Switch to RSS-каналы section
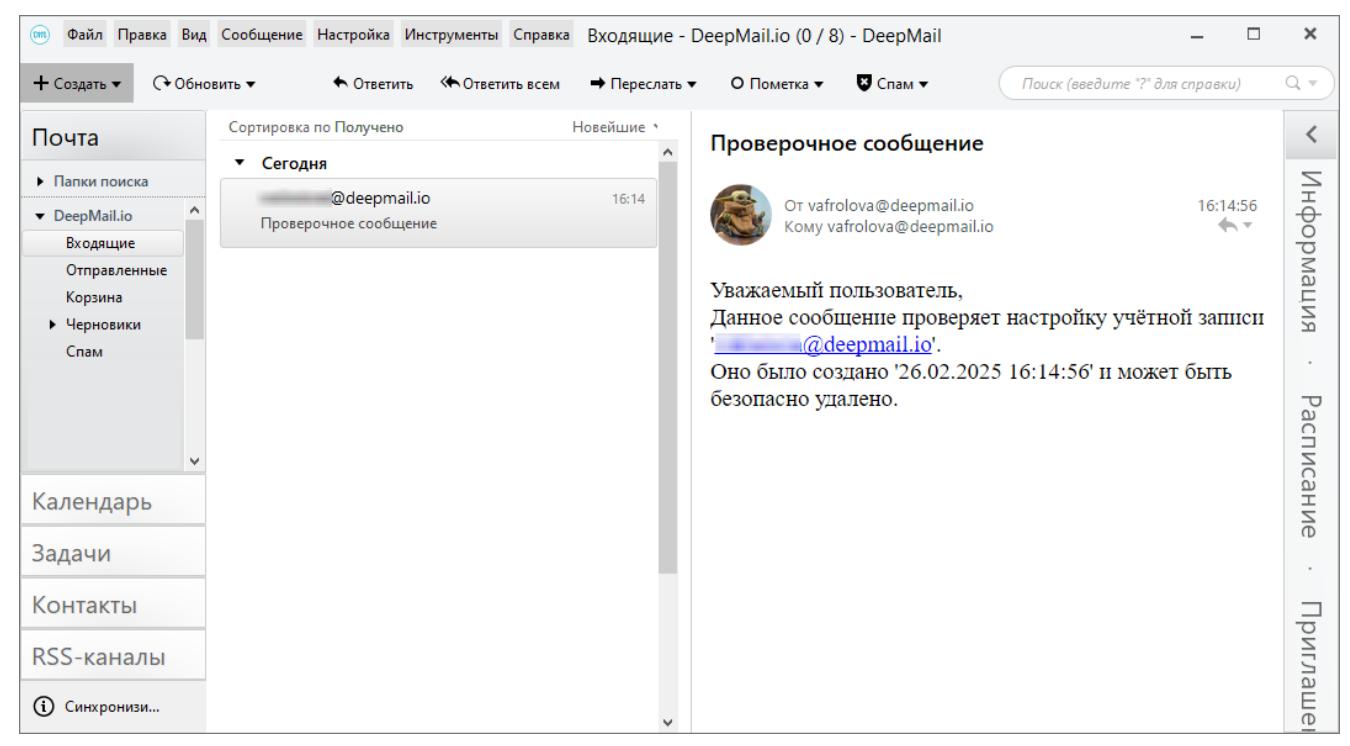1350x746 pixels. pyautogui.click(x=113, y=657)
